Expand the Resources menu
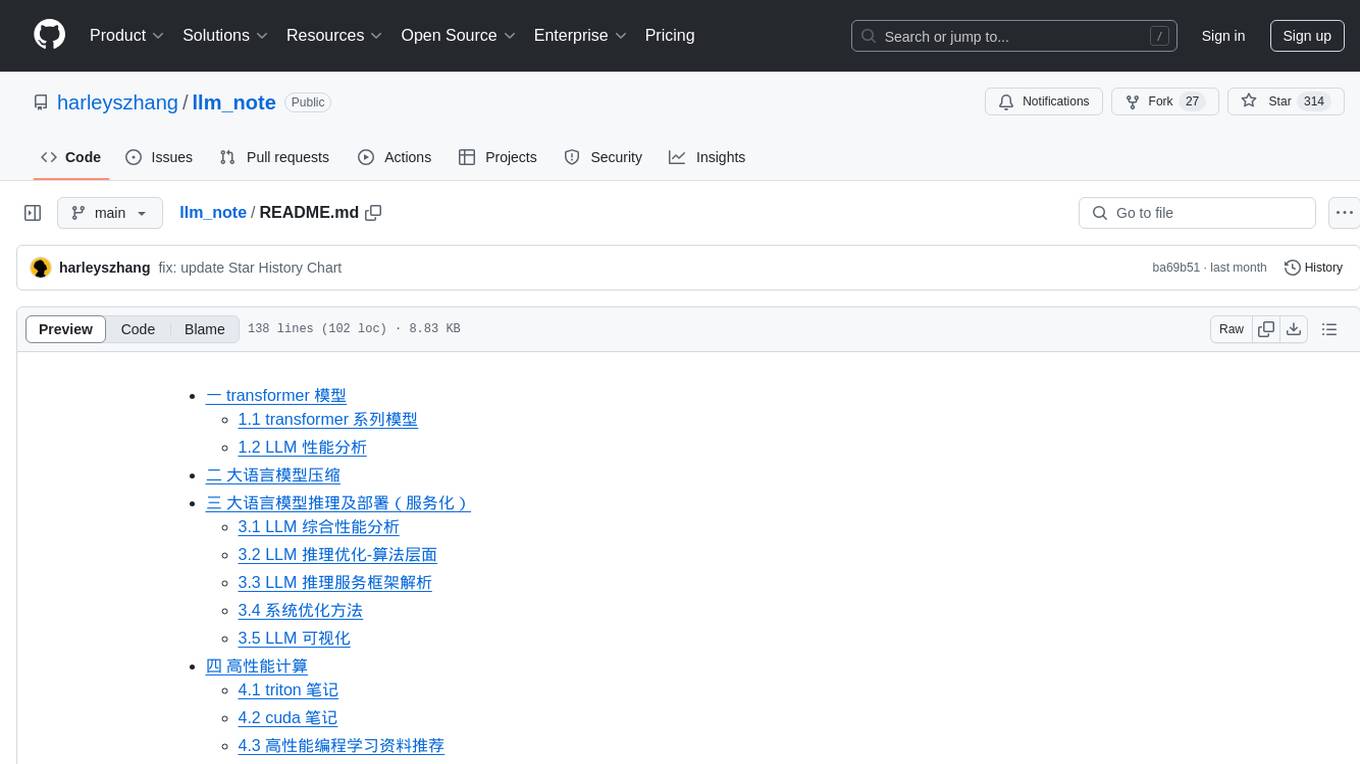Image resolution: width=1360 pixels, height=764 pixels. [x=334, y=35]
